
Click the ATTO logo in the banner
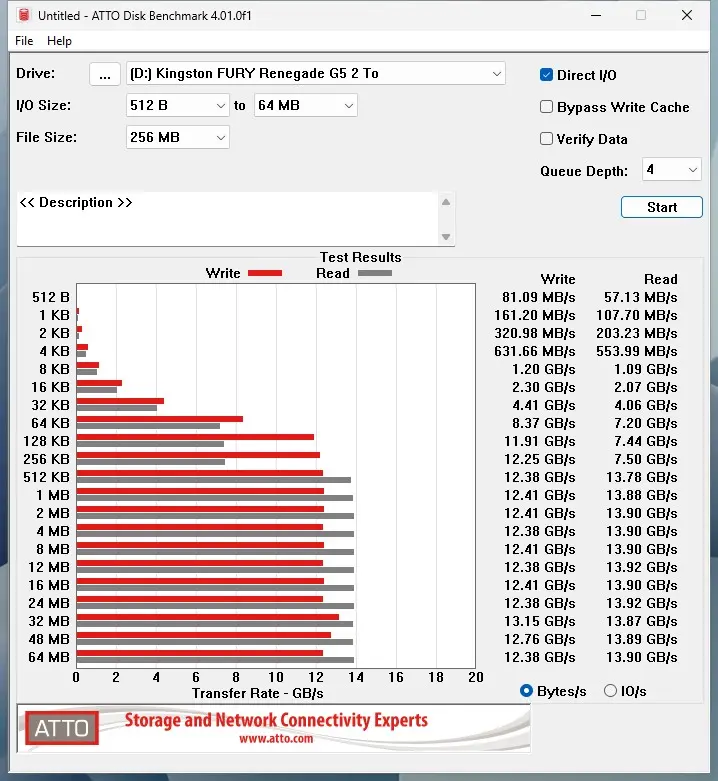(x=62, y=728)
